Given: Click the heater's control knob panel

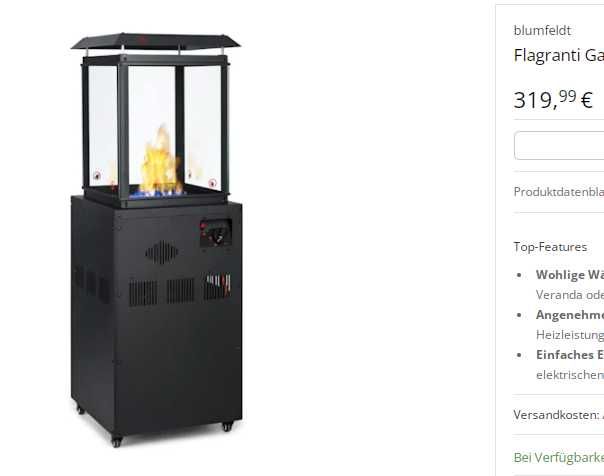Looking at the screenshot, I should coord(216,233).
